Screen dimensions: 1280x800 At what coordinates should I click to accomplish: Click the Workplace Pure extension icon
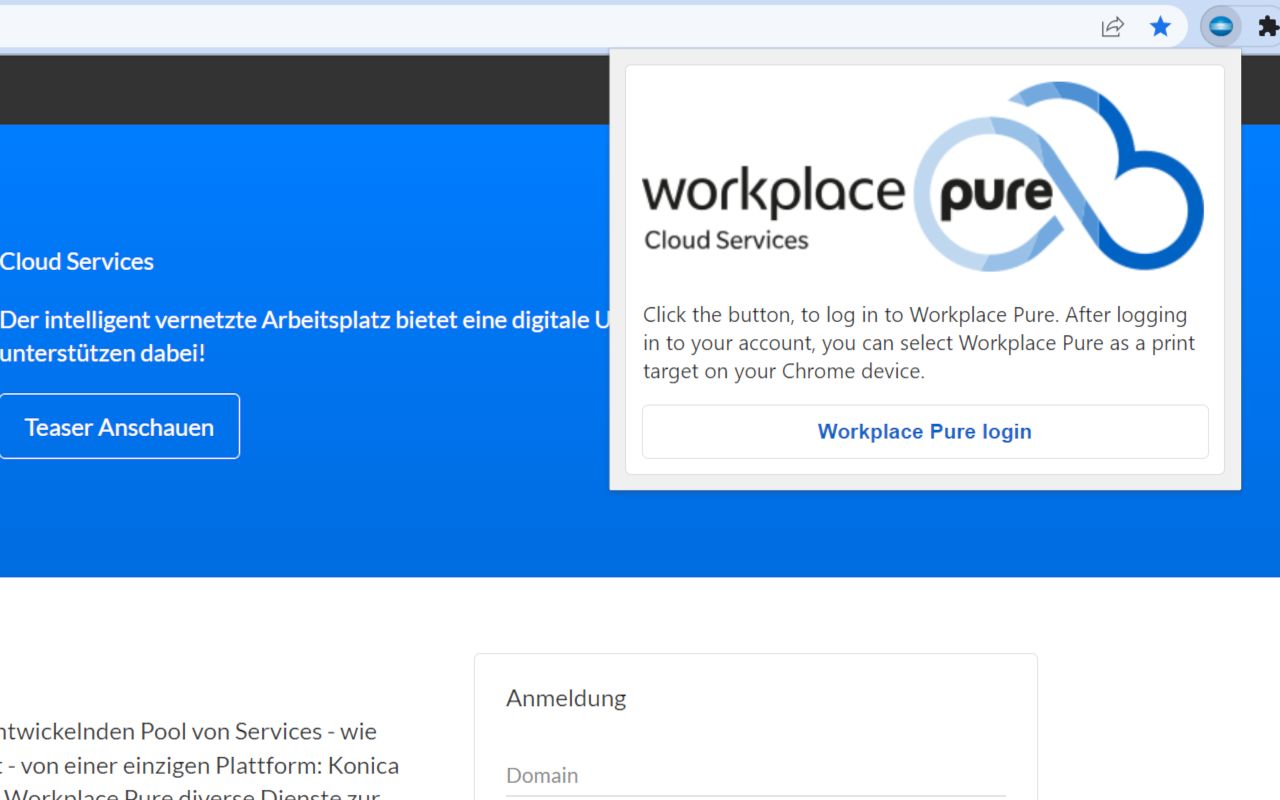[x=1220, y=26]
